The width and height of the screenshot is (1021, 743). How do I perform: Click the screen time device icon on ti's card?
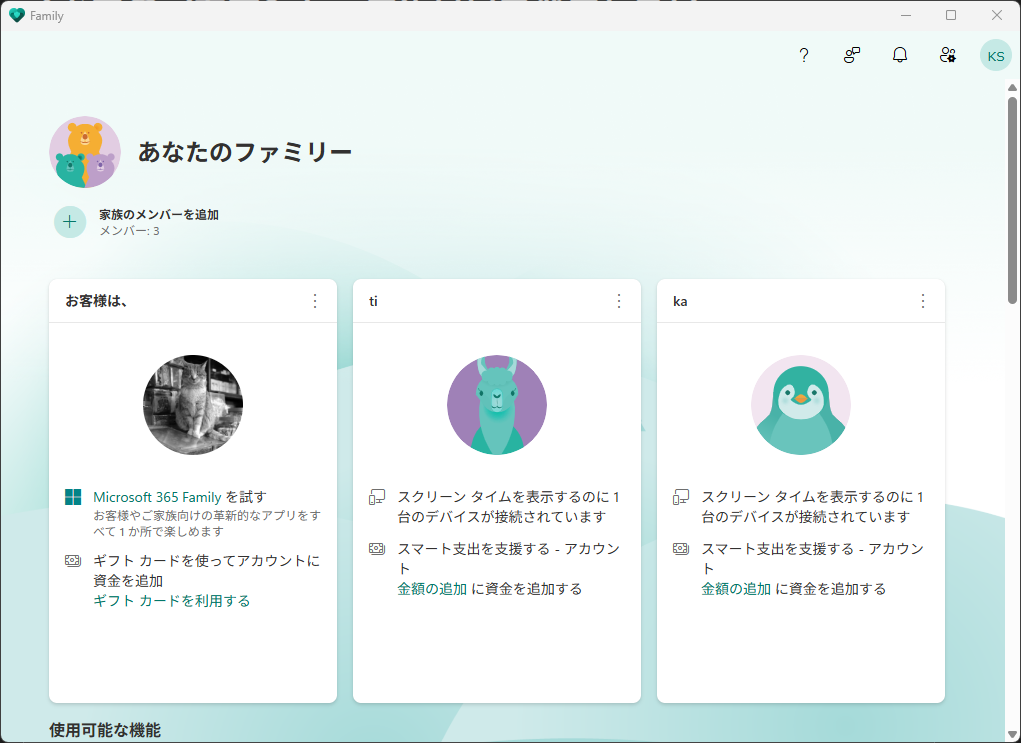pyautogui.click(x=377, y=496)
